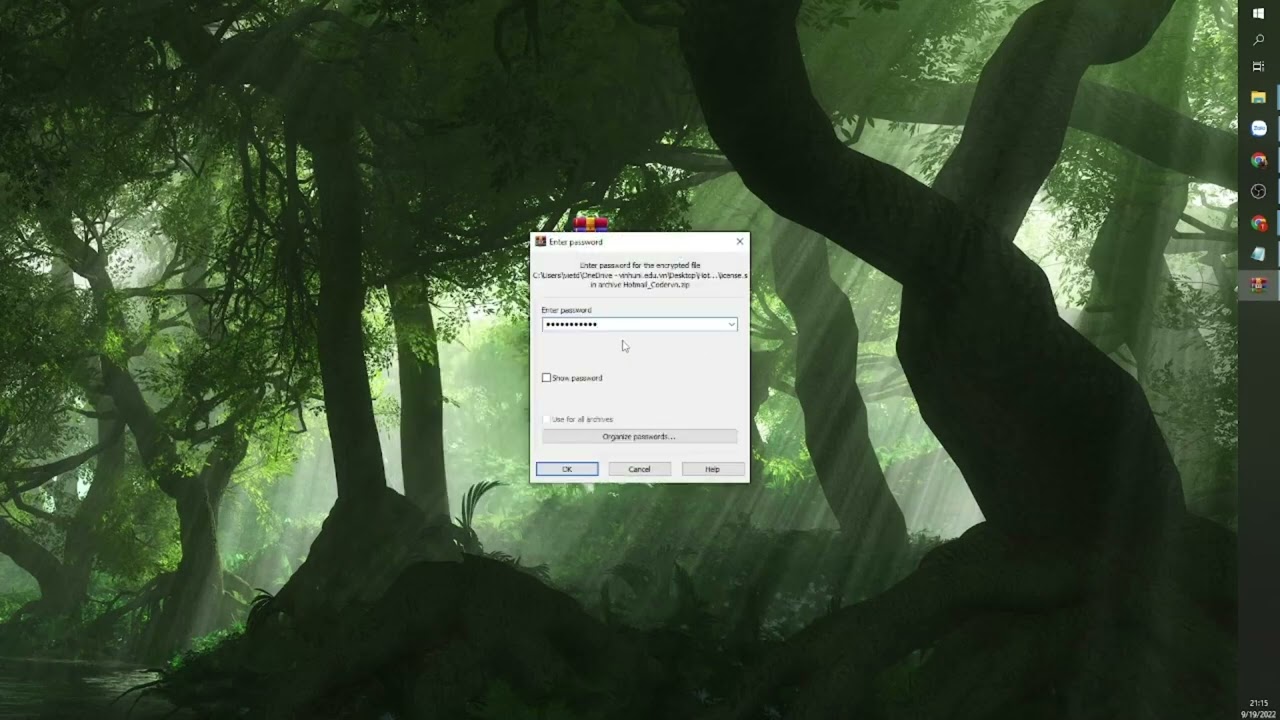Expand the Enter password dropdown arrow

click(x=731, y=324)
